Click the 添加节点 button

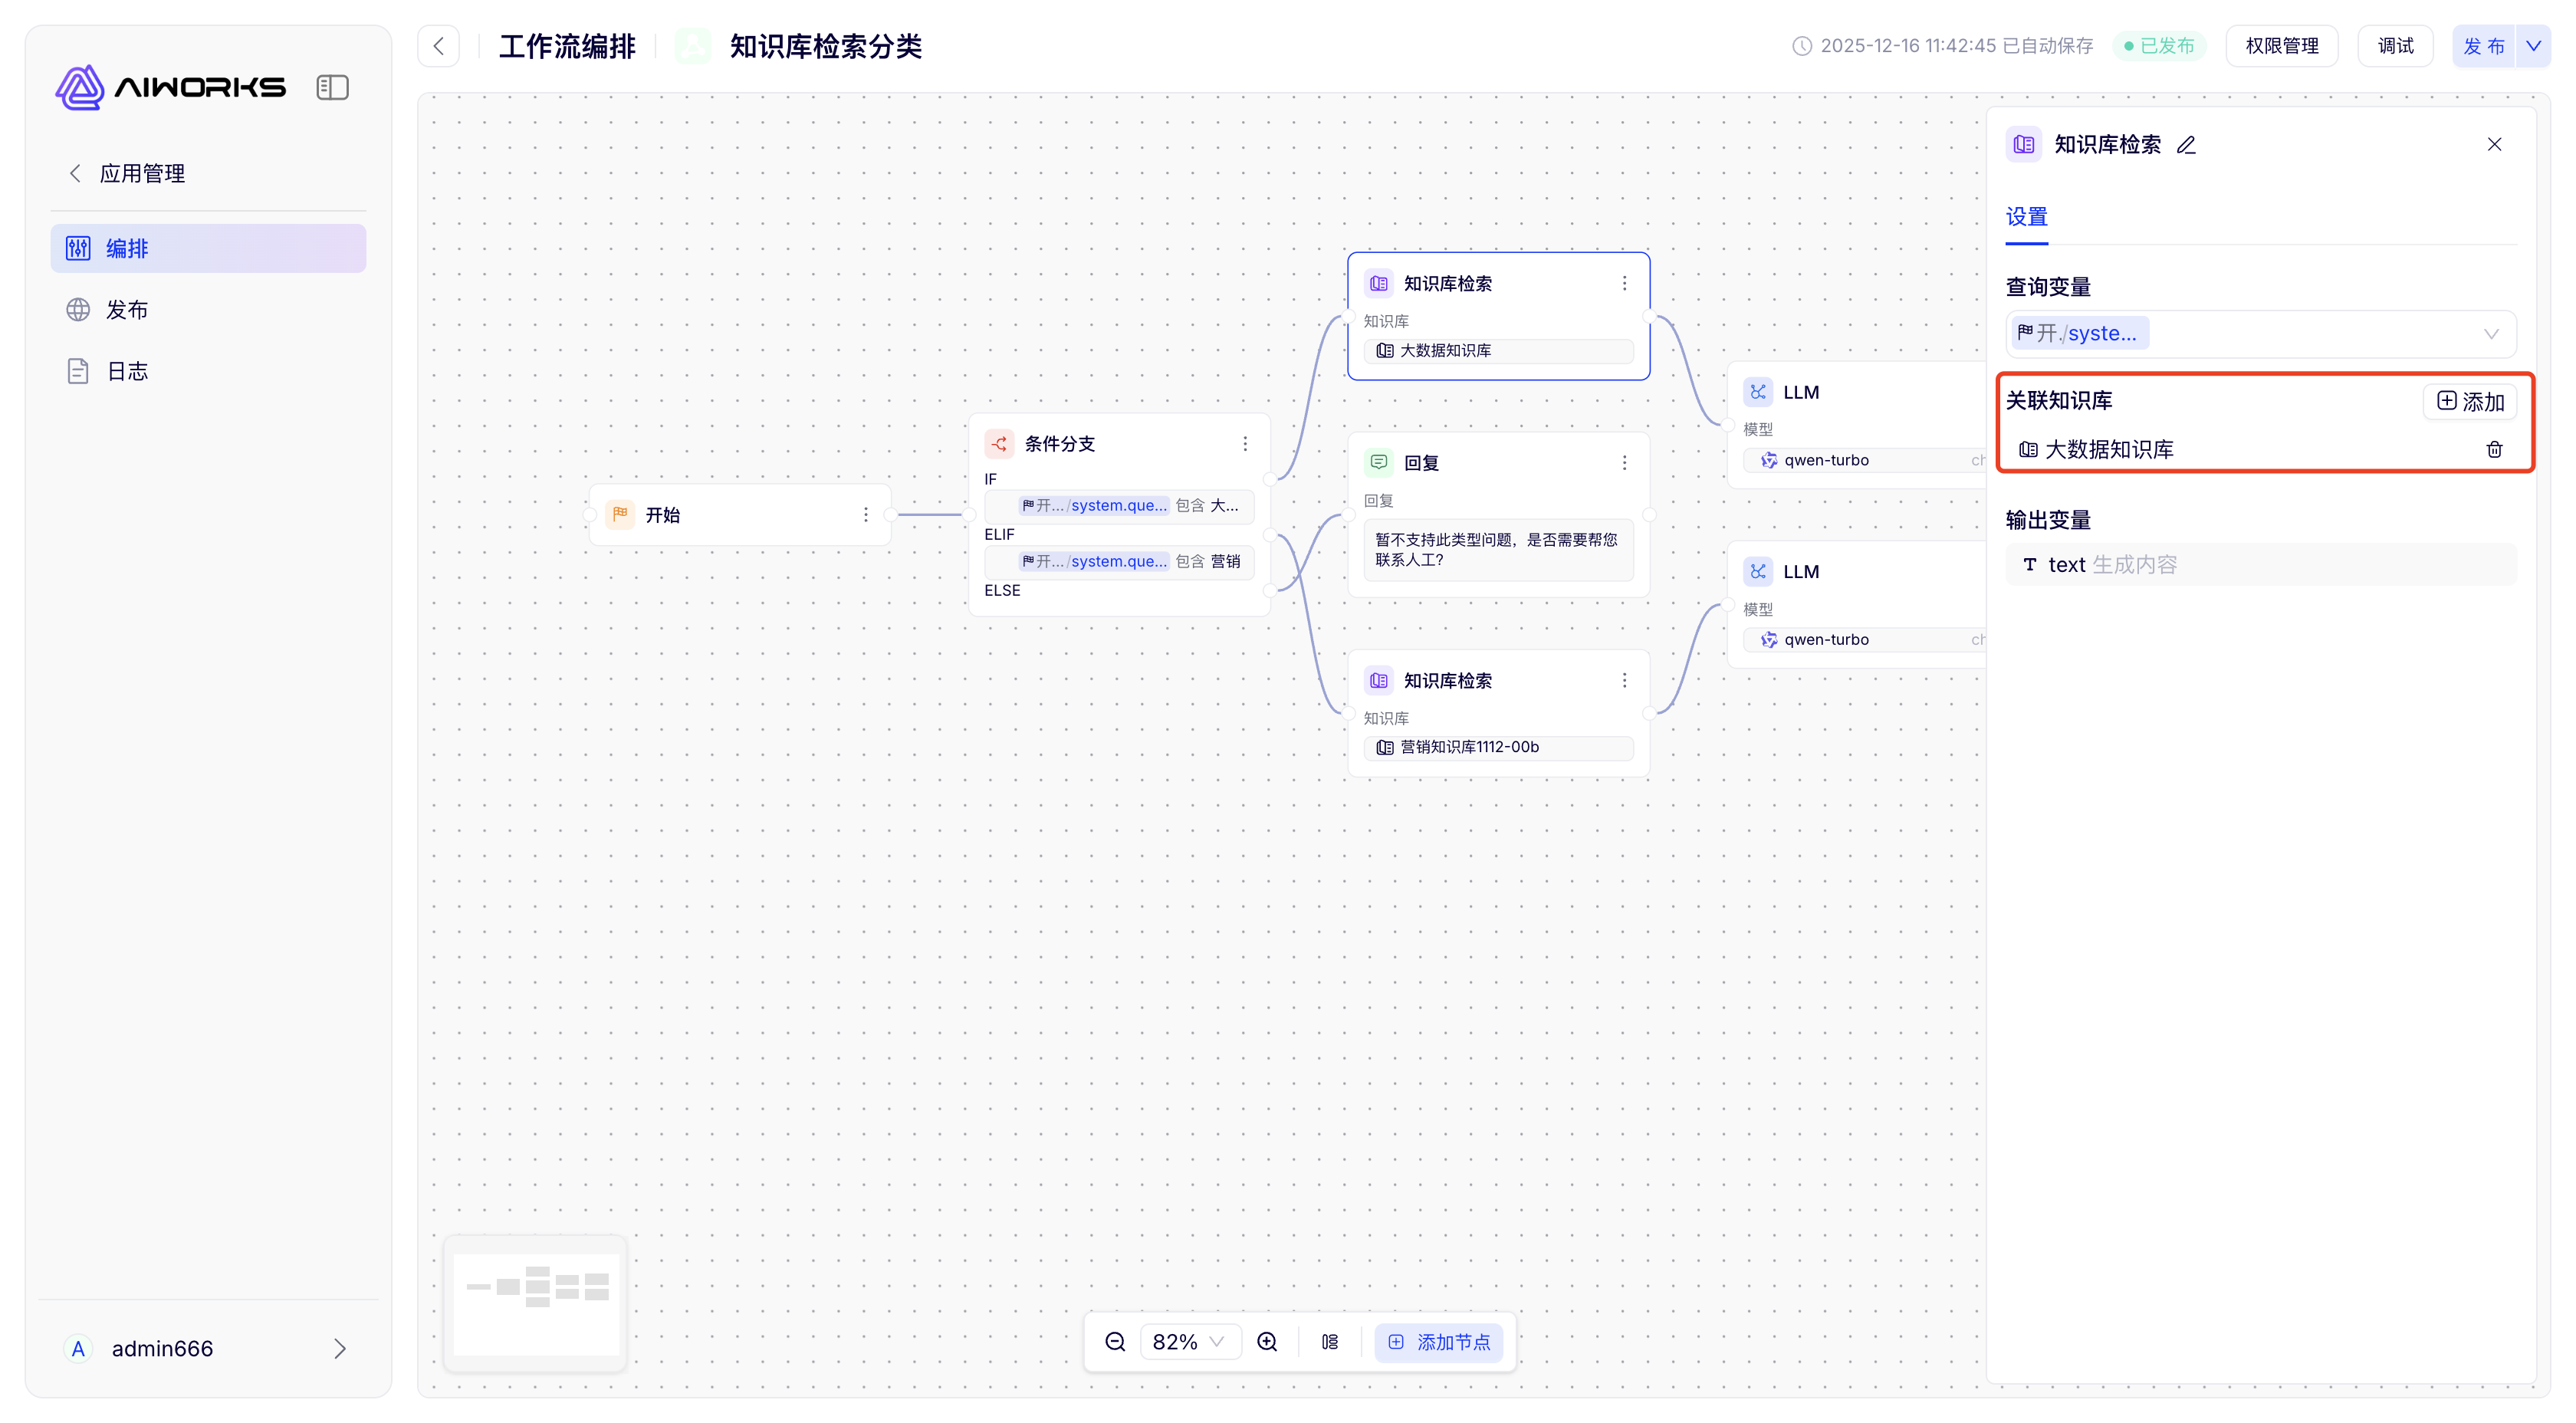pos(1439,1342)
